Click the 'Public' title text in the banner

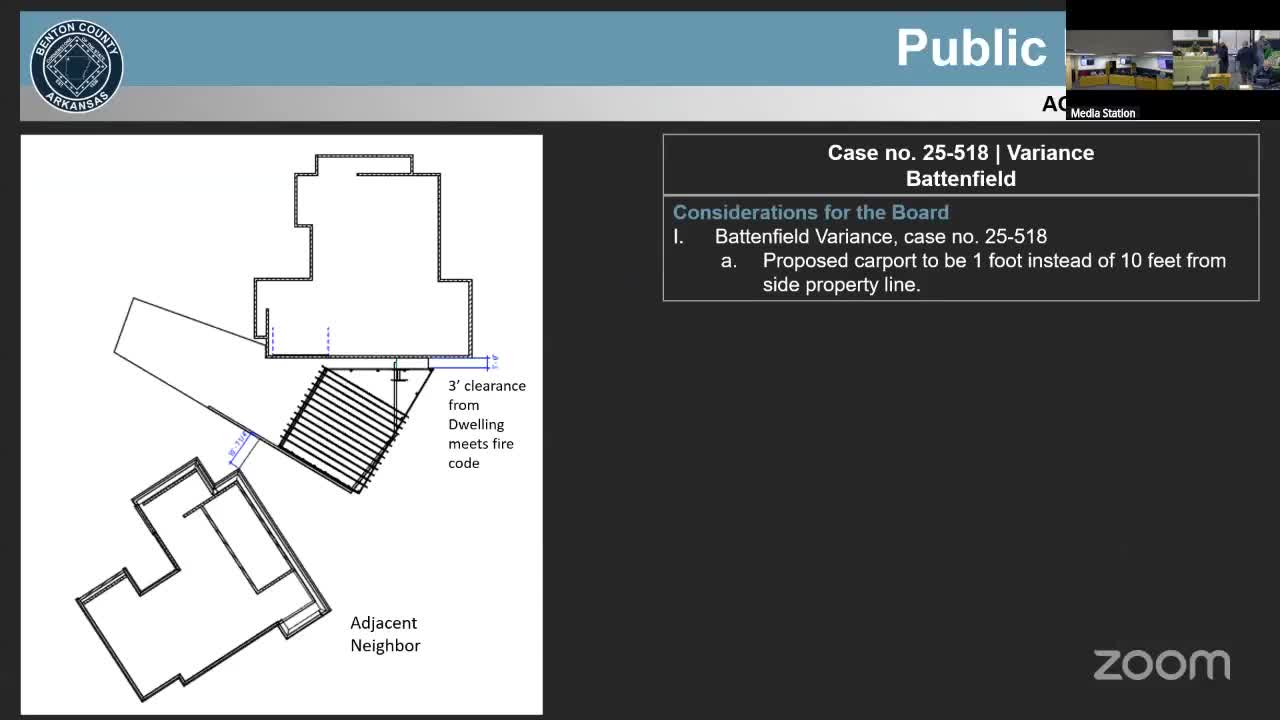(971, 48)
